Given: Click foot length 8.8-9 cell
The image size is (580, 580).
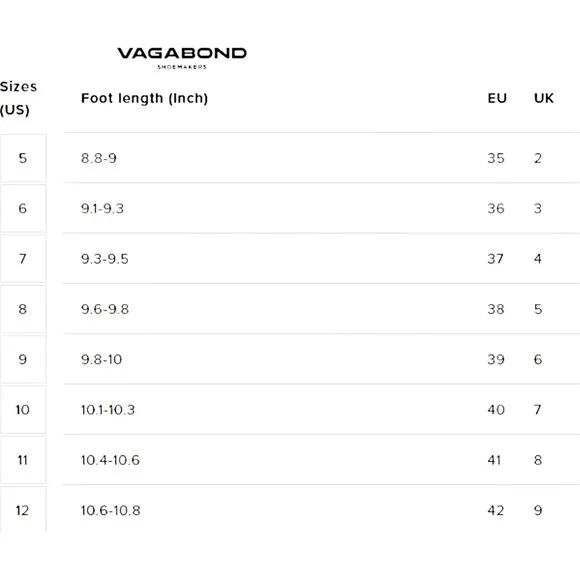Looking at the screenshot, I should [99, 158].
